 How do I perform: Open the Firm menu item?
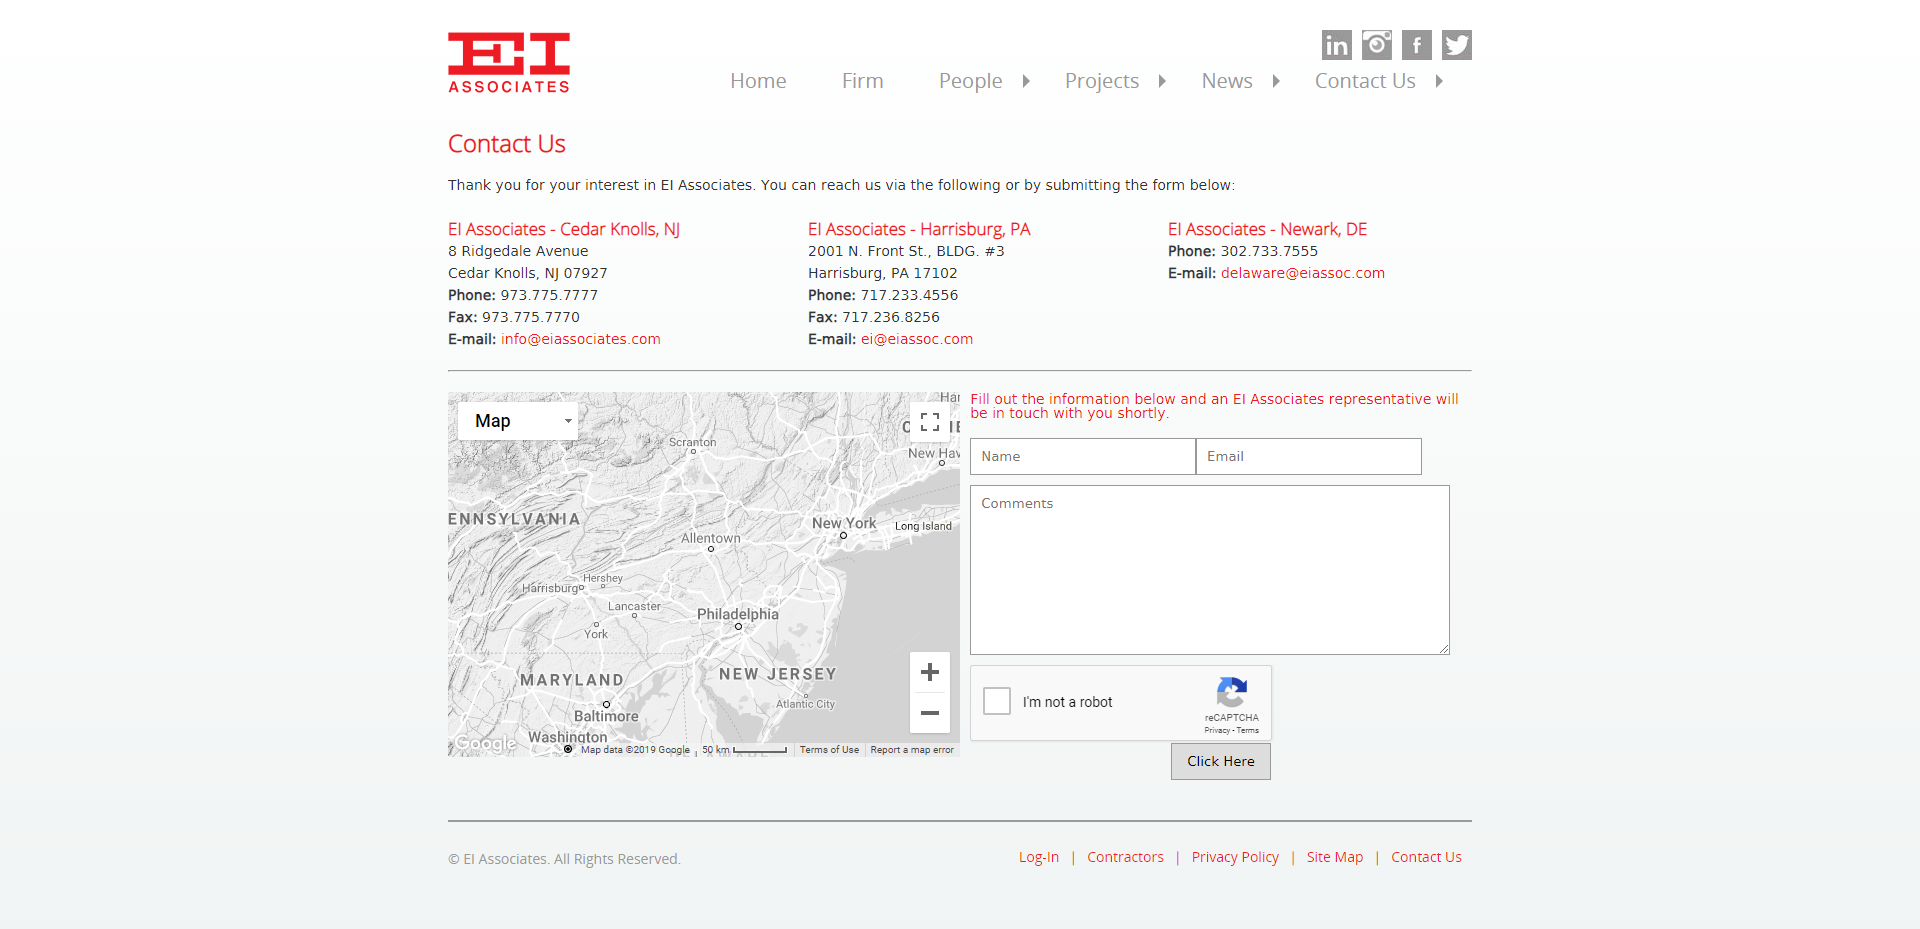pos(863,81)
